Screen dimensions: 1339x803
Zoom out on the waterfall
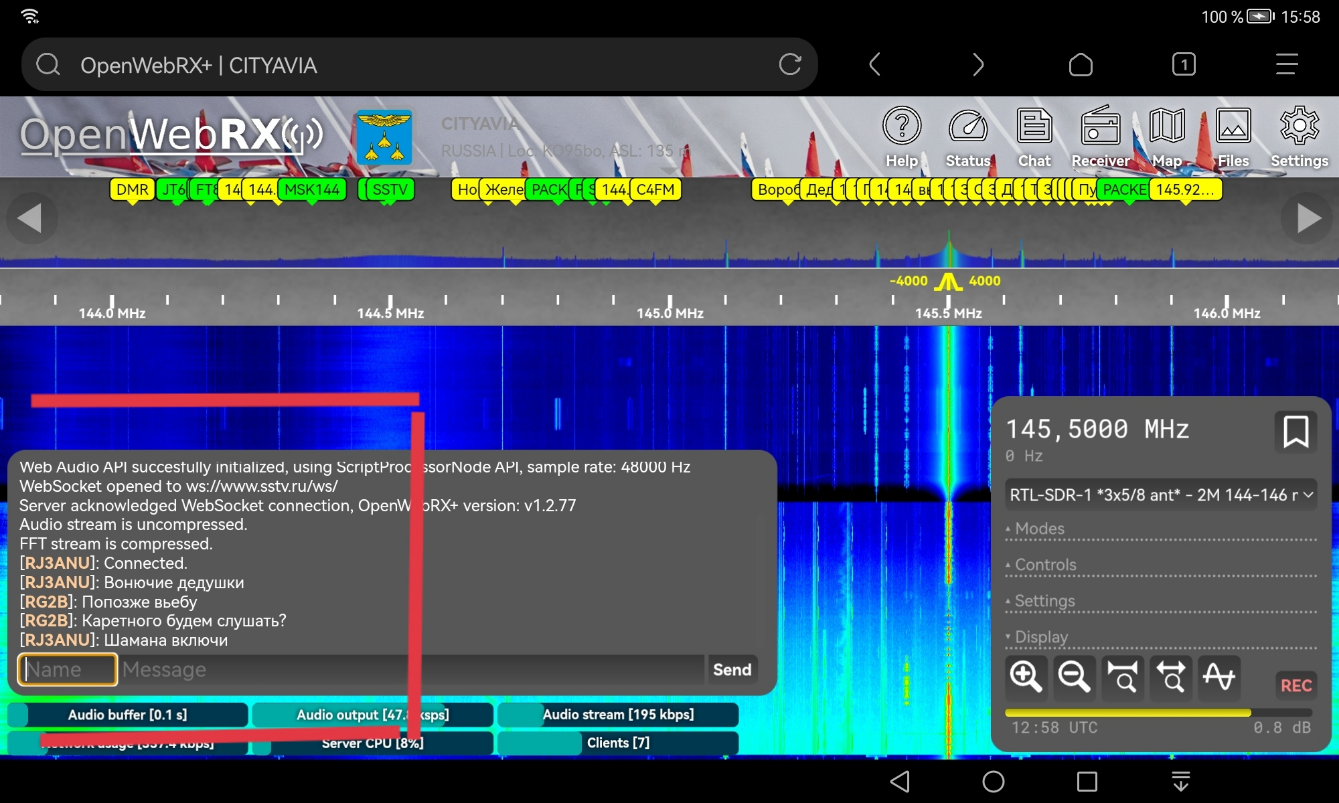(x=1074, y=677)
